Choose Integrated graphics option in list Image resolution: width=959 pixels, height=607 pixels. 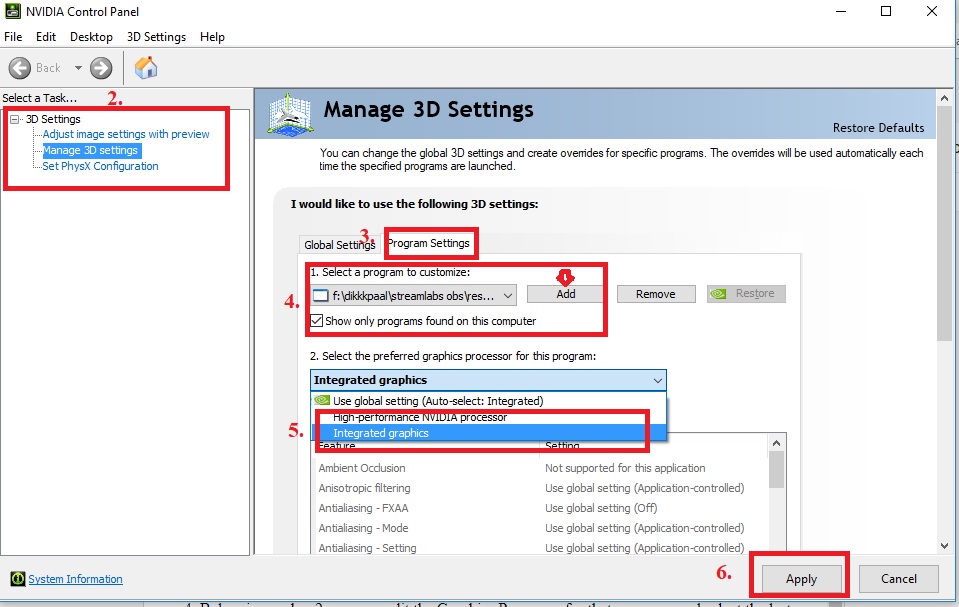pyautogui.click(x=489, y=433)
